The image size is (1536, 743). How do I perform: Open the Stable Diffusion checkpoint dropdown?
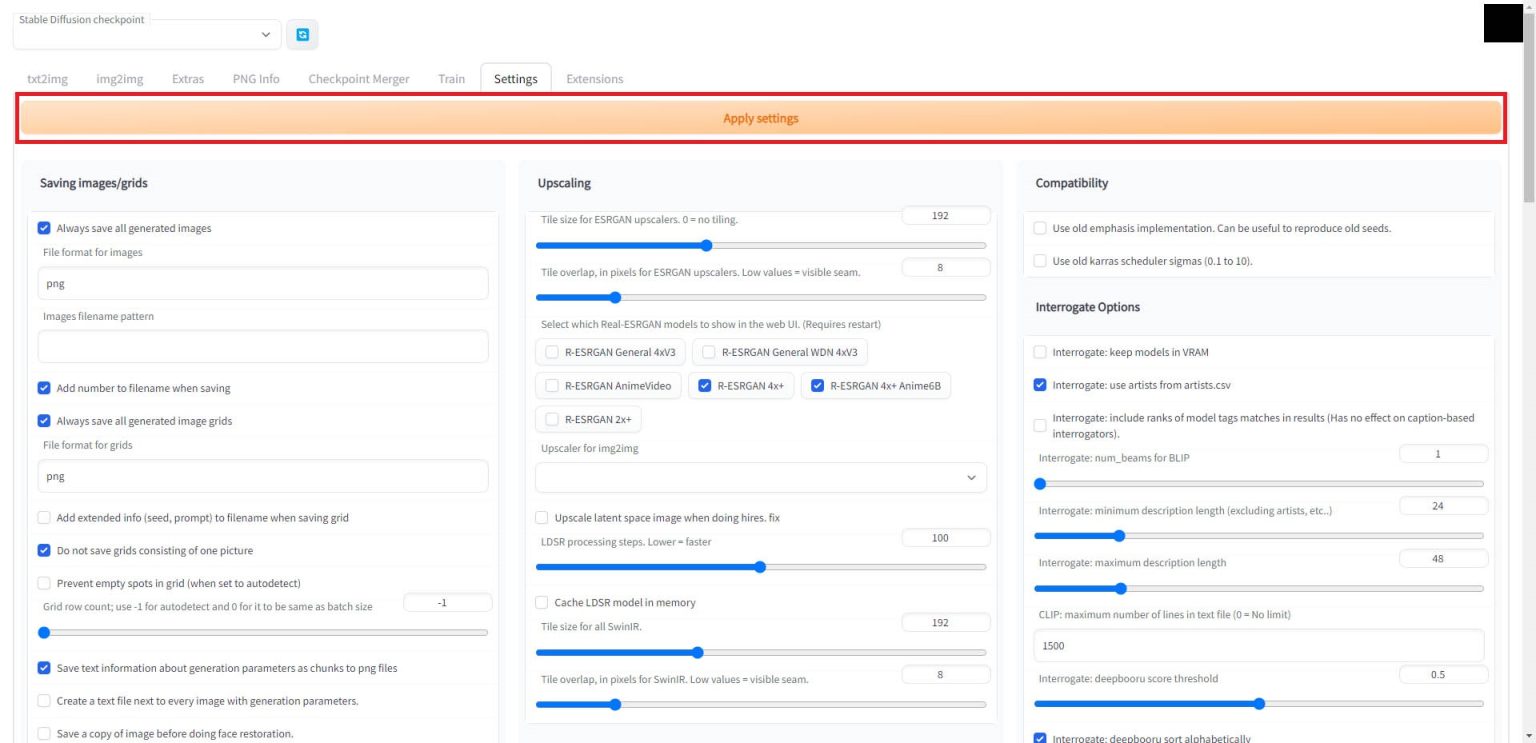click(148, 35)
